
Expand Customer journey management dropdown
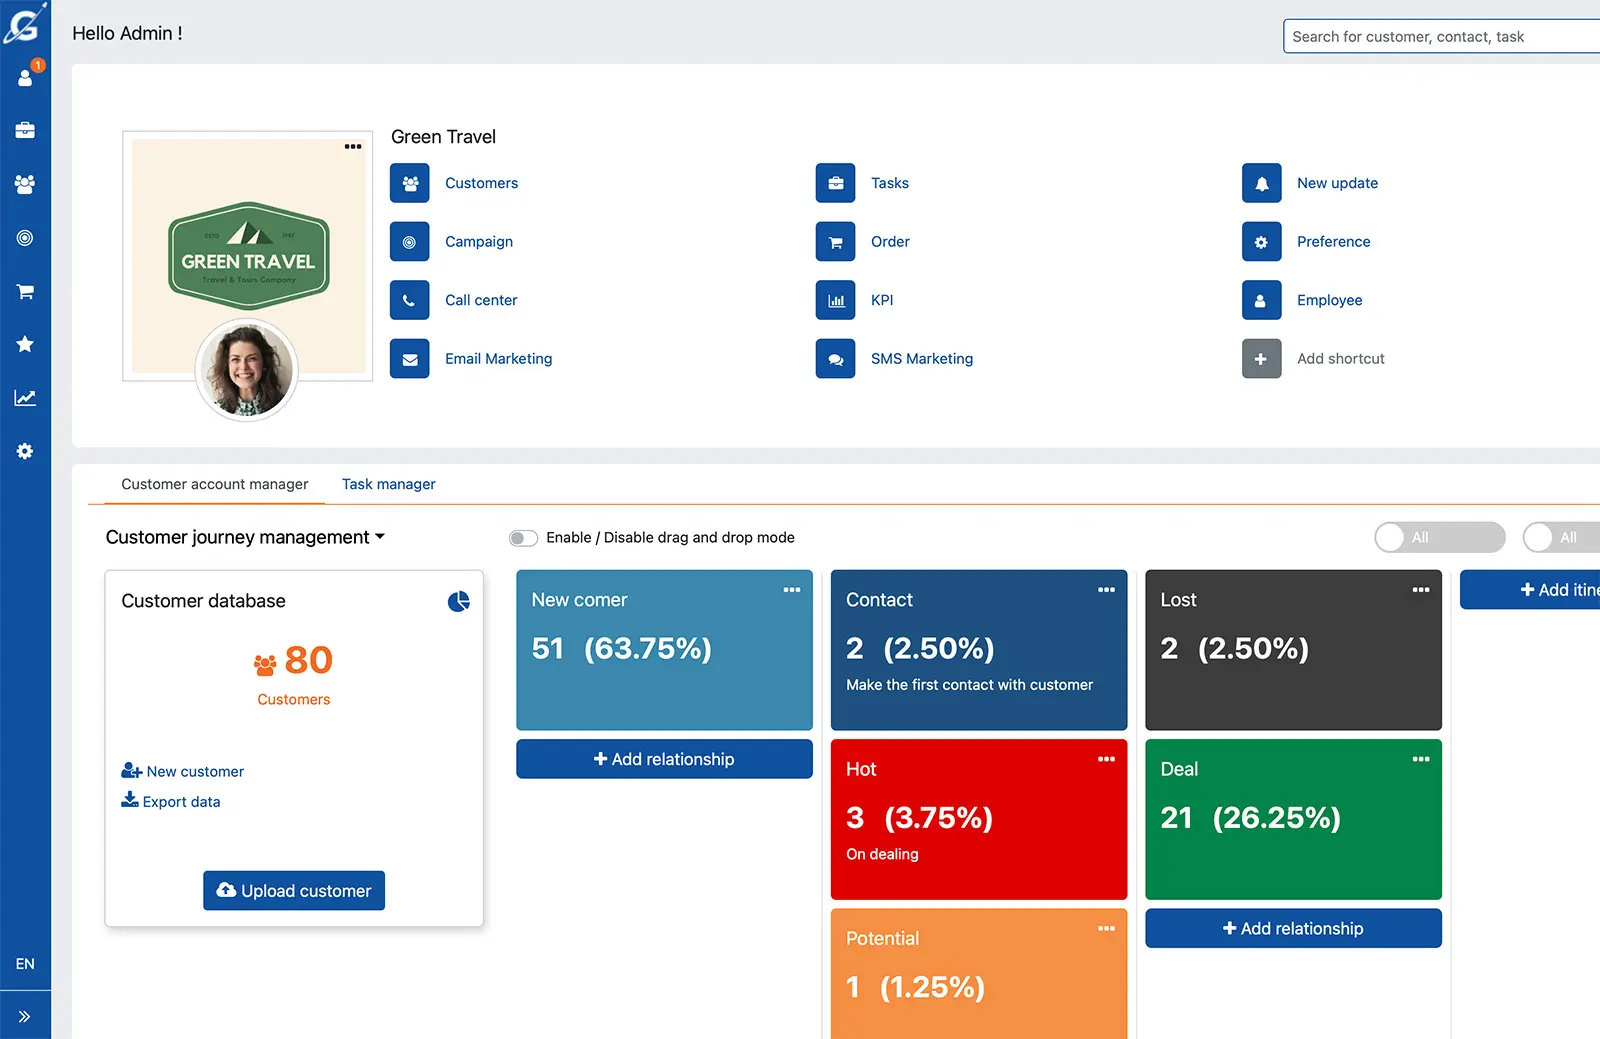[x=379, y=537]
